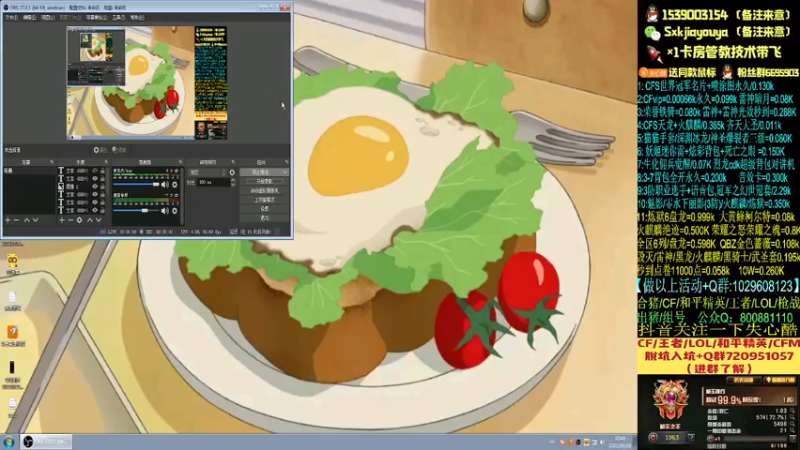Open the Scene Collection menu in OBS
800x450 pixels.
[96, 17]
